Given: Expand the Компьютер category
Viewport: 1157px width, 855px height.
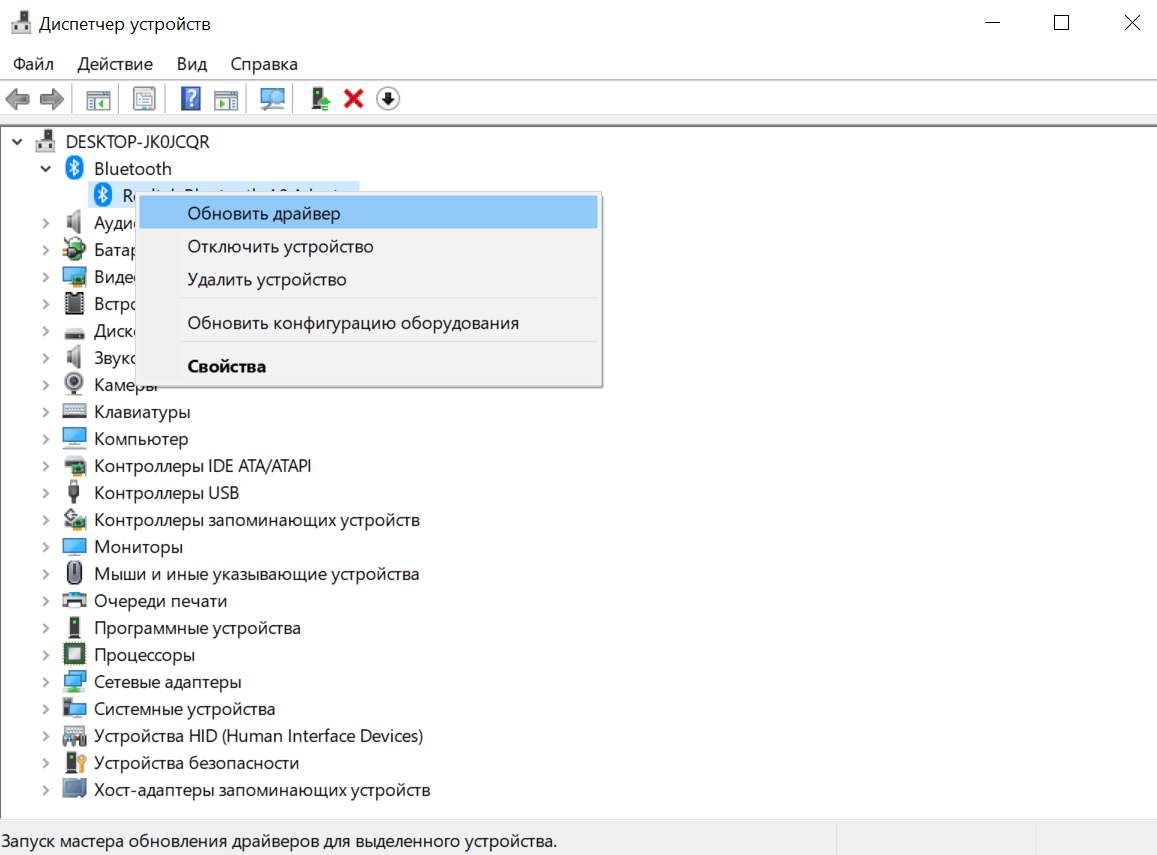Looking at the screenshot, I should click(46, 439).
